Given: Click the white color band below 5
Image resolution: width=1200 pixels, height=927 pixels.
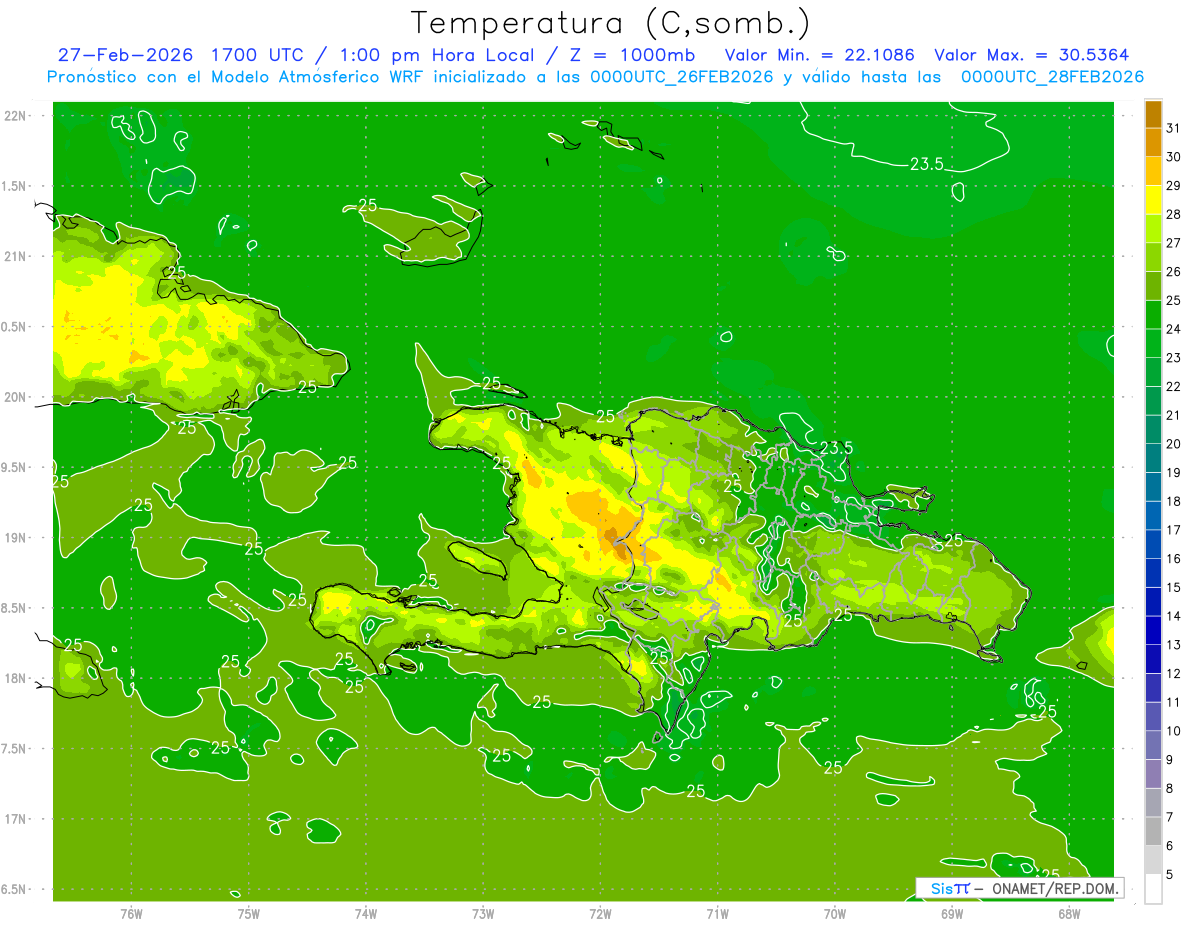Looking at the screenshot, I should pyautogui.click(x=1154, y=889).
